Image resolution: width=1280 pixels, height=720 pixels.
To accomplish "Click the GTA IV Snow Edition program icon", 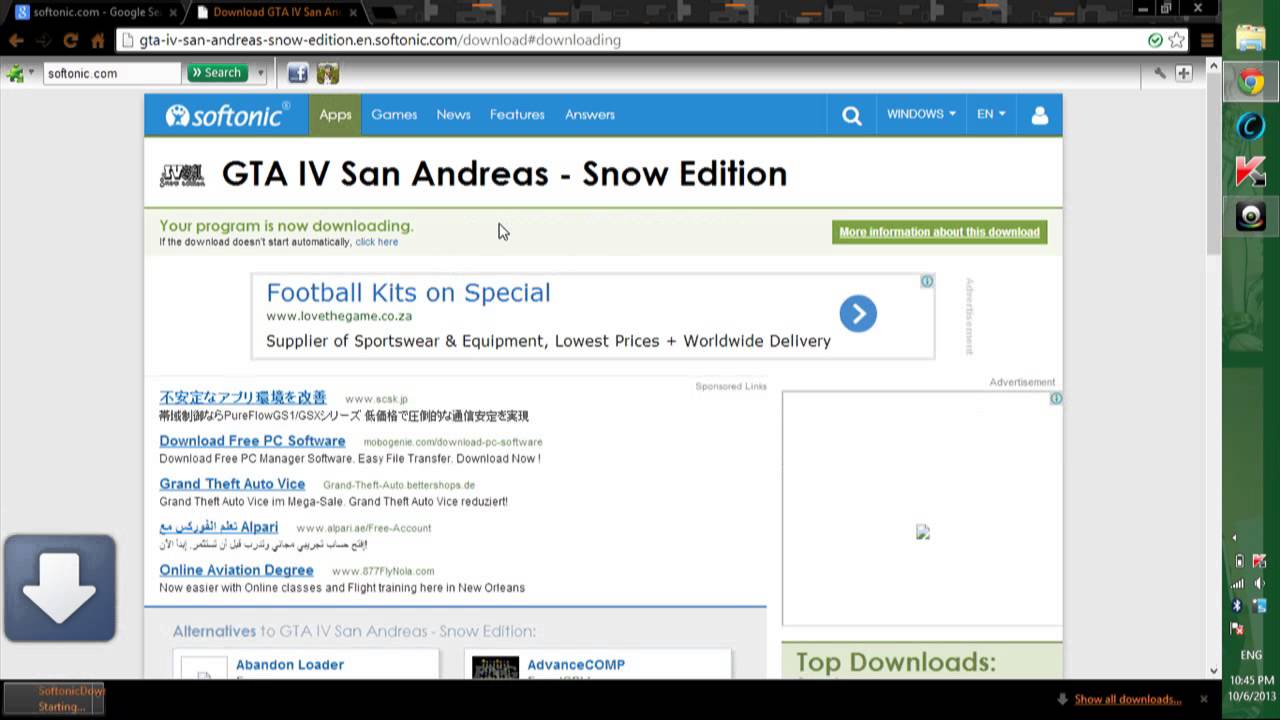I will (x=182, y=175).
